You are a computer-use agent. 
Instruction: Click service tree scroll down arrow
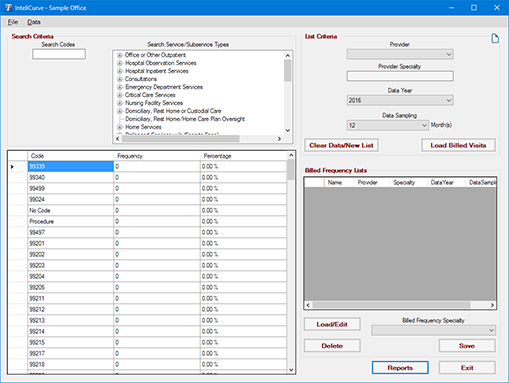288,130
